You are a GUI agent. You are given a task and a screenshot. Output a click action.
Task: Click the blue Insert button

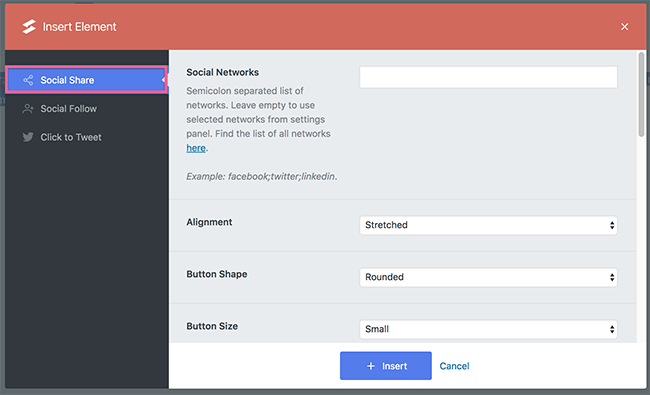point(386,366)
